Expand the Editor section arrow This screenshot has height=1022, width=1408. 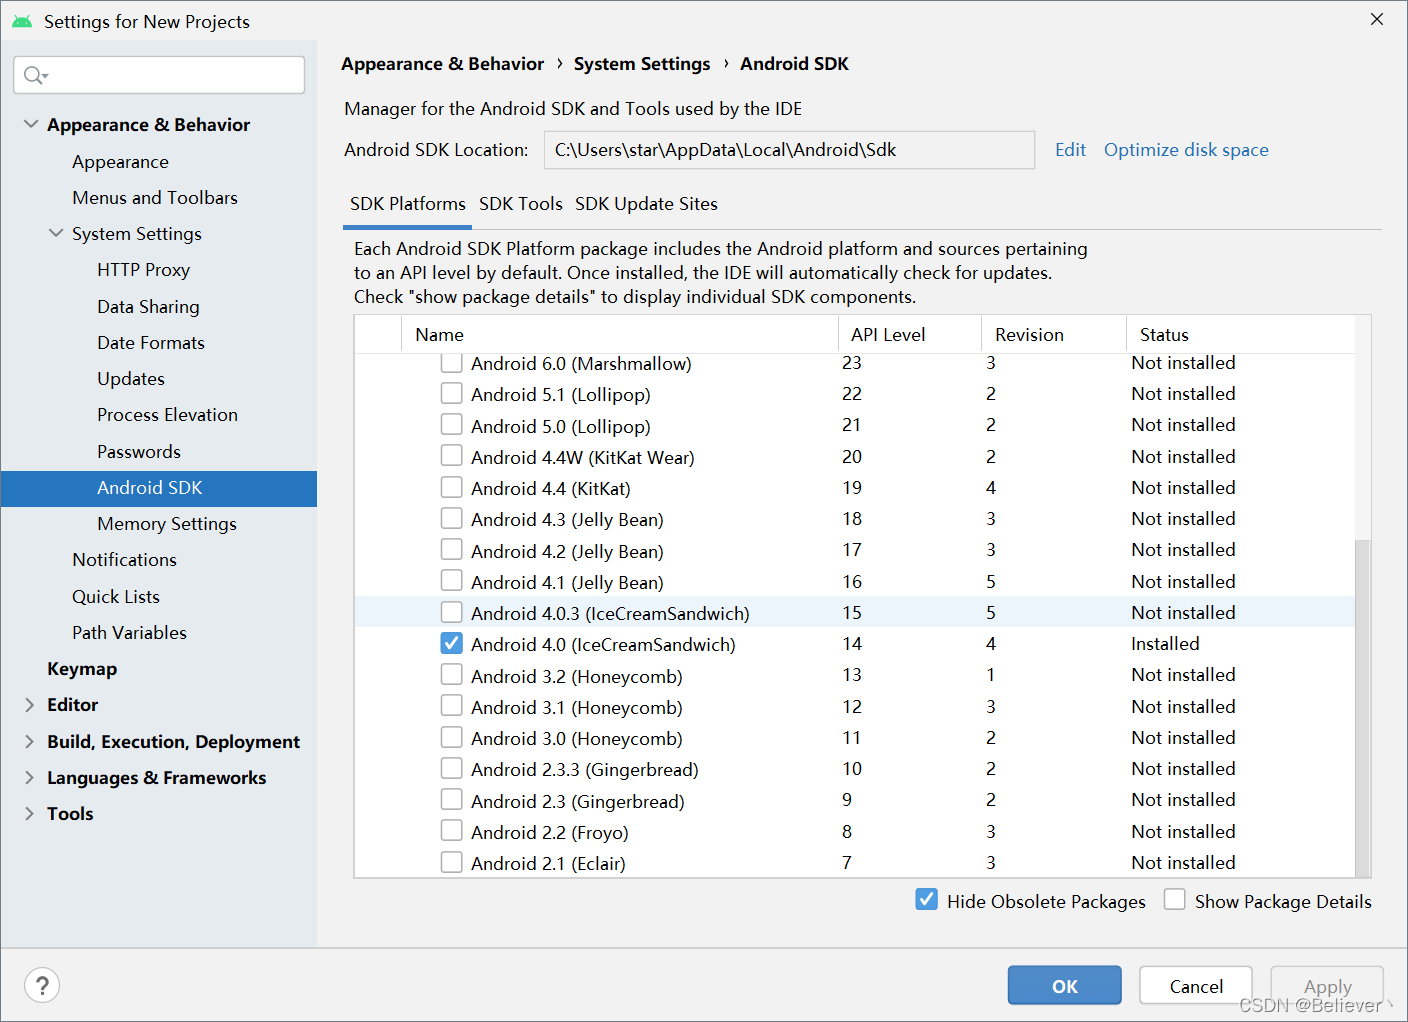tap(30, 705)
